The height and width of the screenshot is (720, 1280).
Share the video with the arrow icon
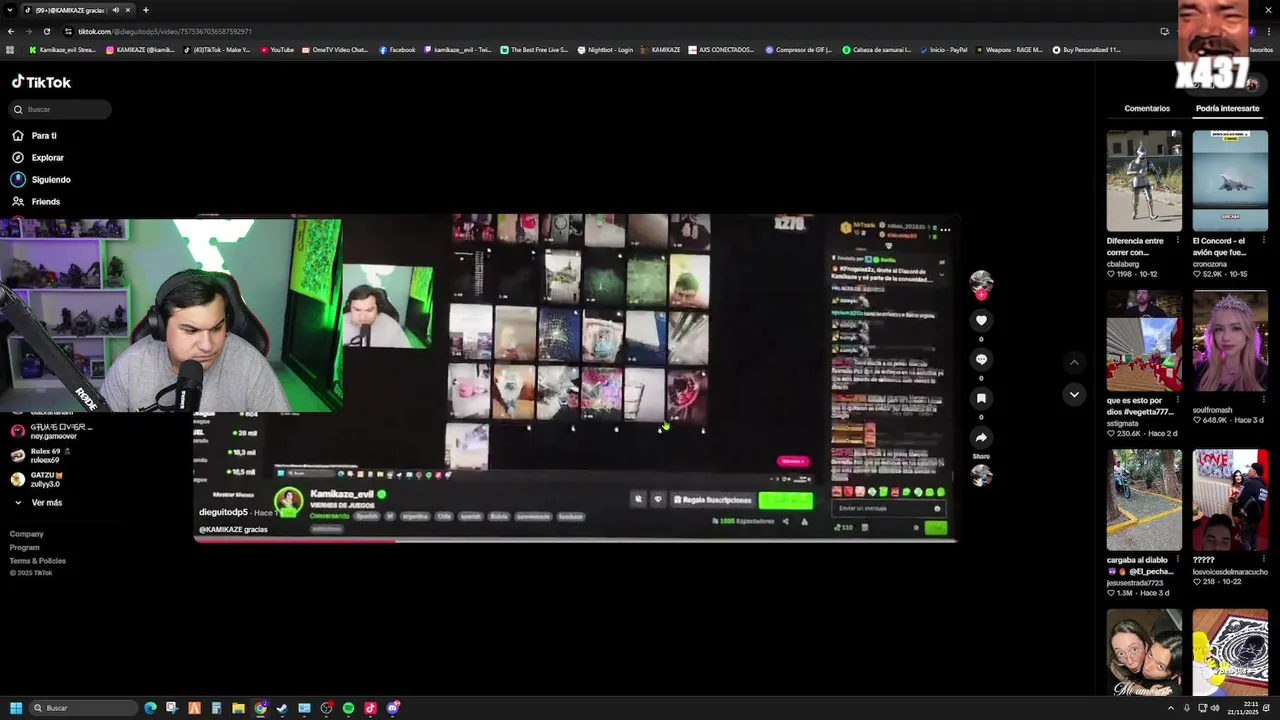(981, 437)
